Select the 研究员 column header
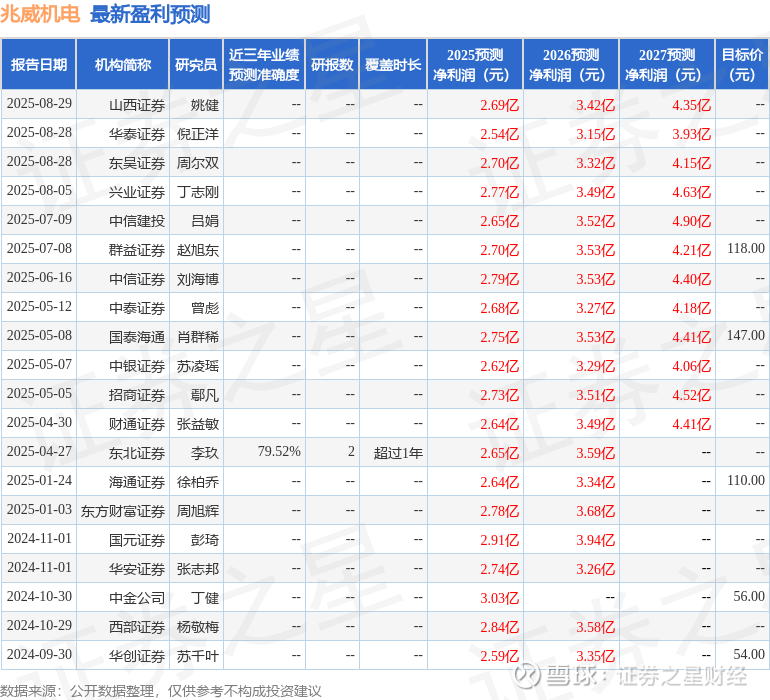This screenshot has width=770, height=700. 196,64
